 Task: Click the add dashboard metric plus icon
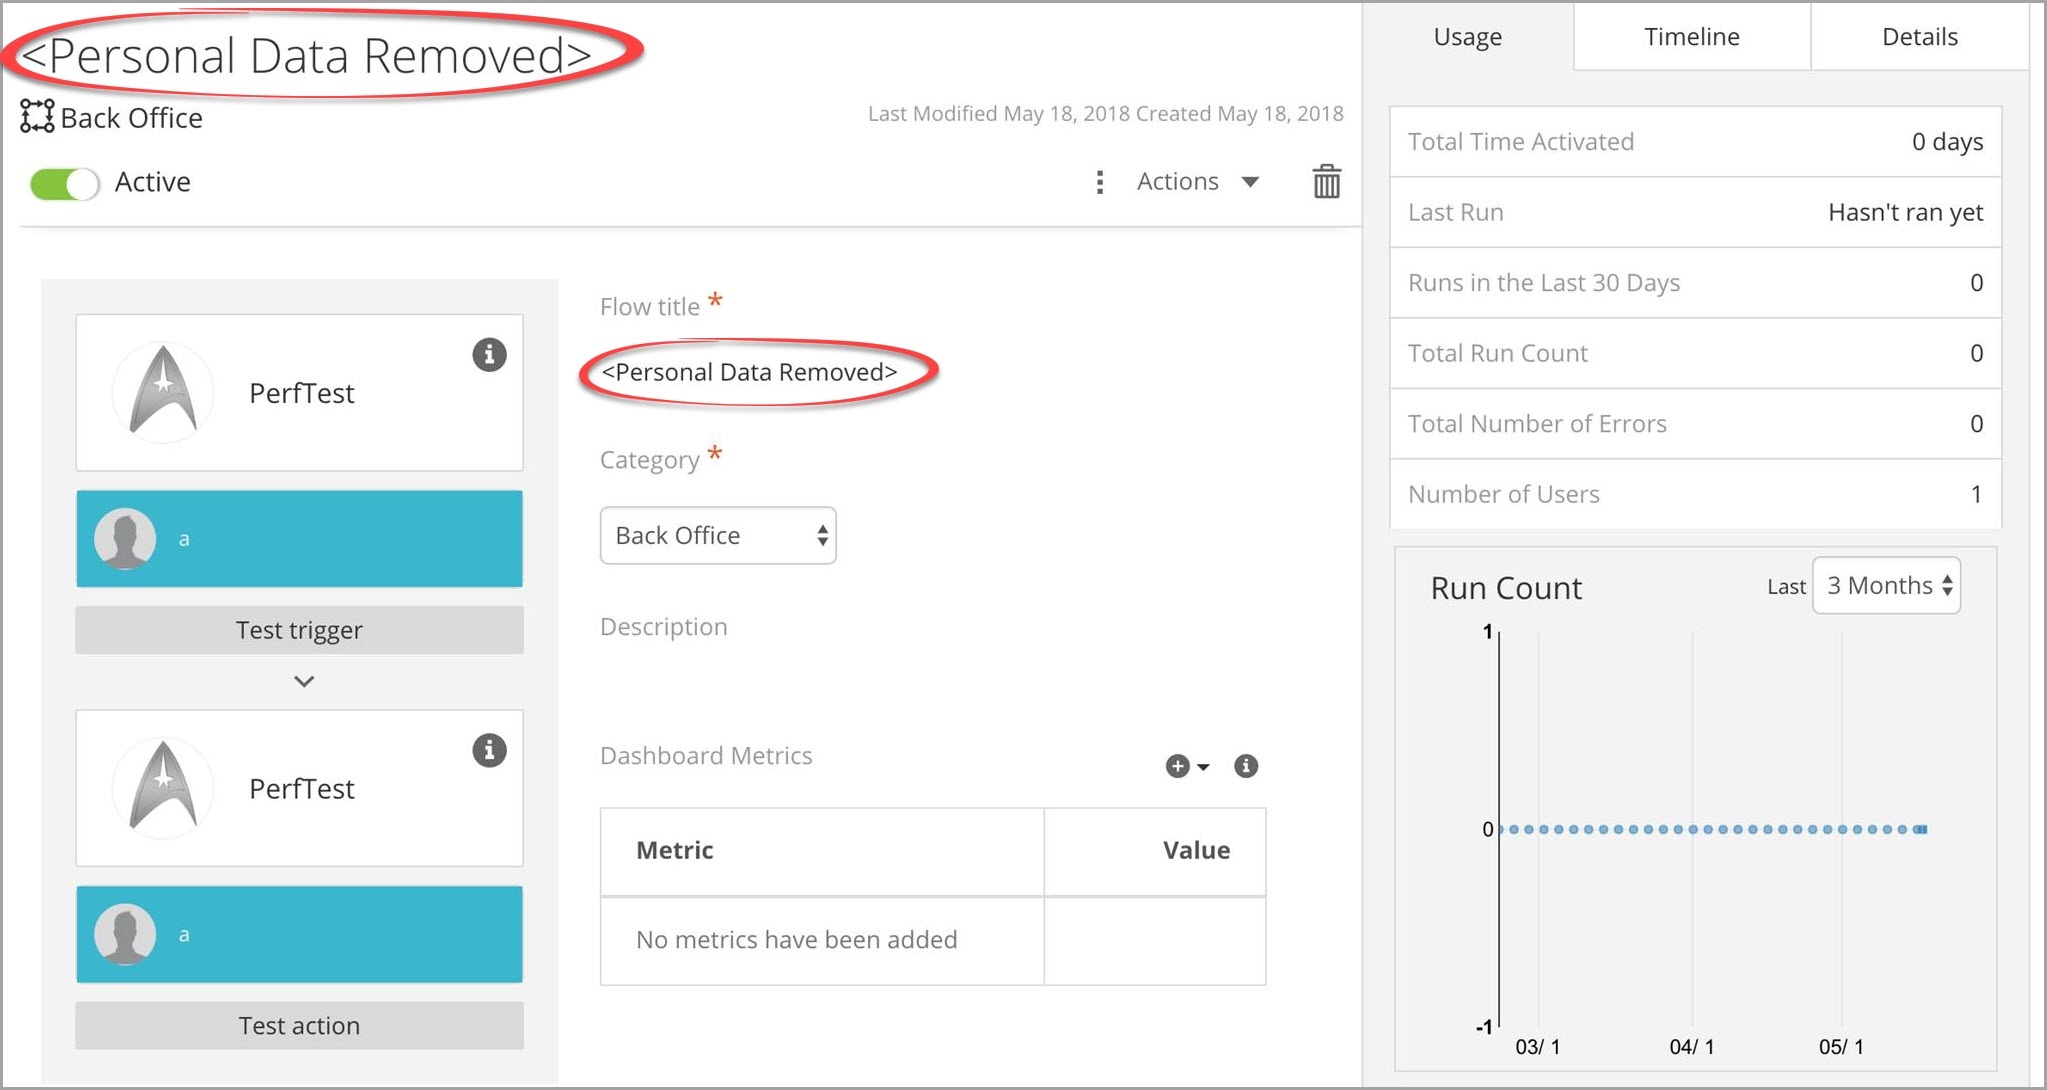click(1180, 766)
